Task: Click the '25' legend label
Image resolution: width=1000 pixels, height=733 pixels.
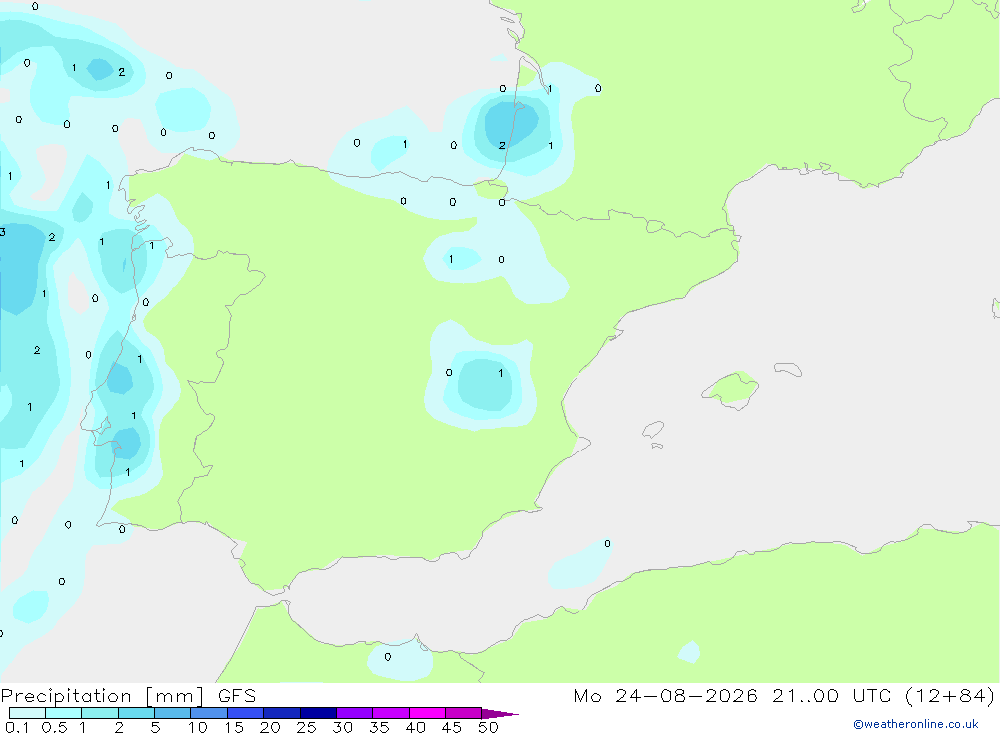Action: point(307,727)
